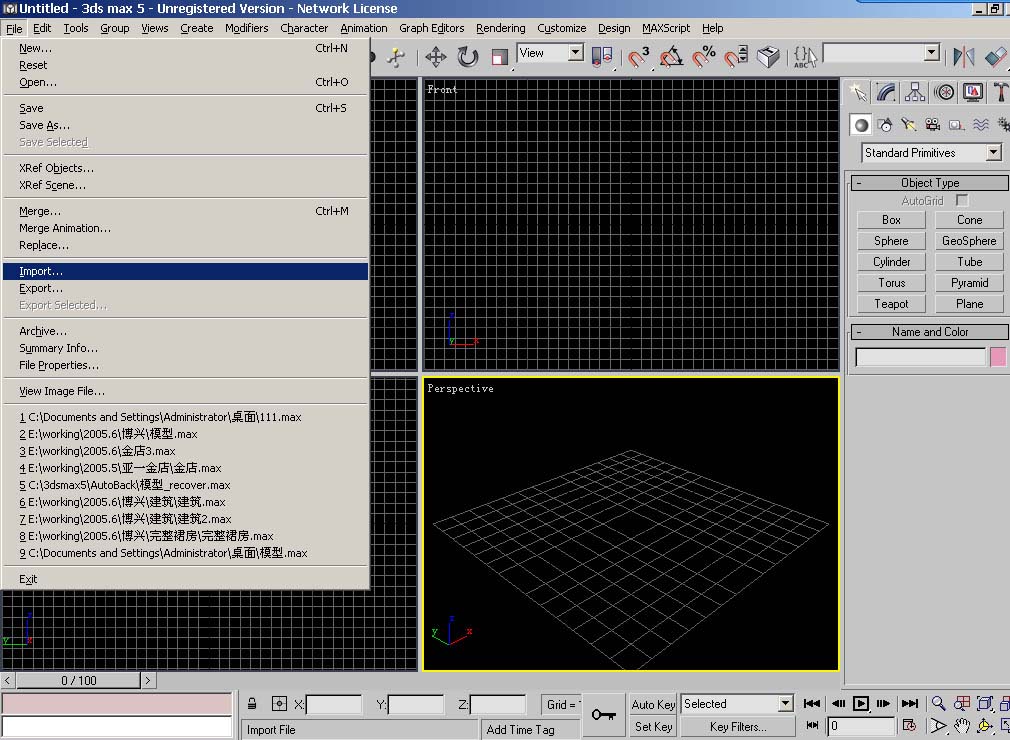Click the object name input field
The height and width of the screenshot is (740, 1010).
click(x=920, y=357)
